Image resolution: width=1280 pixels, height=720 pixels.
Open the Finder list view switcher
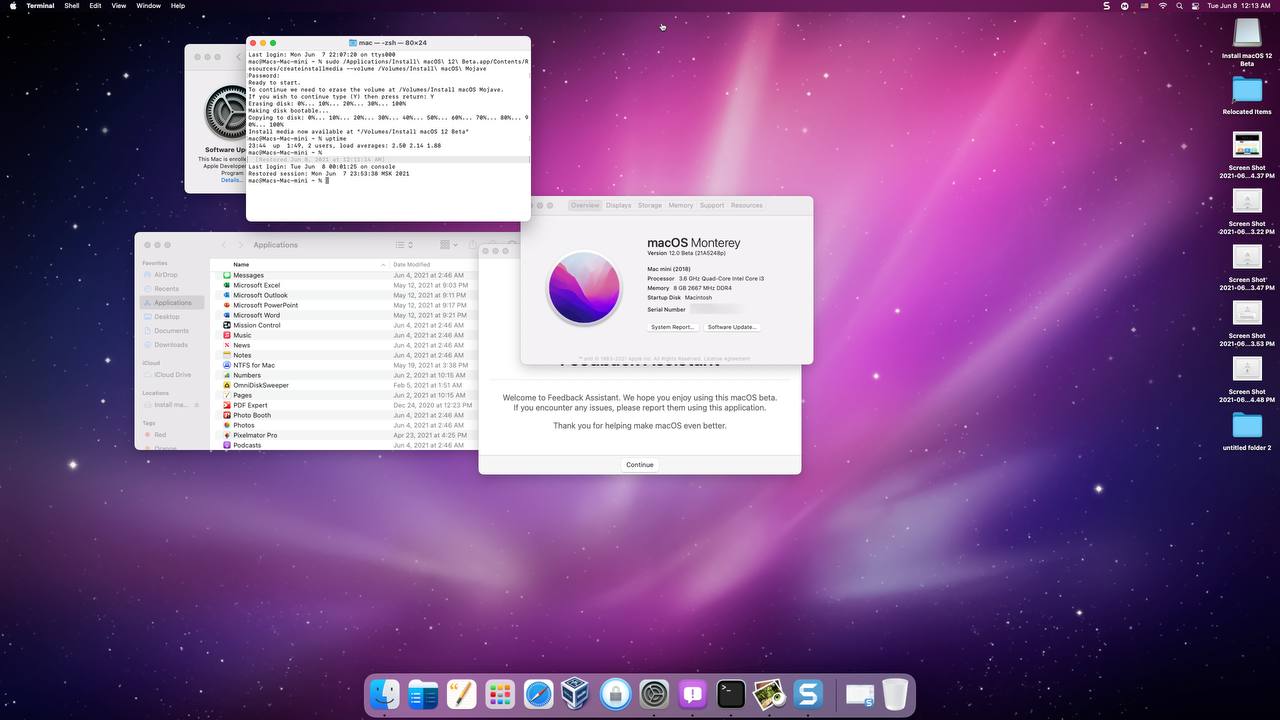pos(403,245)
